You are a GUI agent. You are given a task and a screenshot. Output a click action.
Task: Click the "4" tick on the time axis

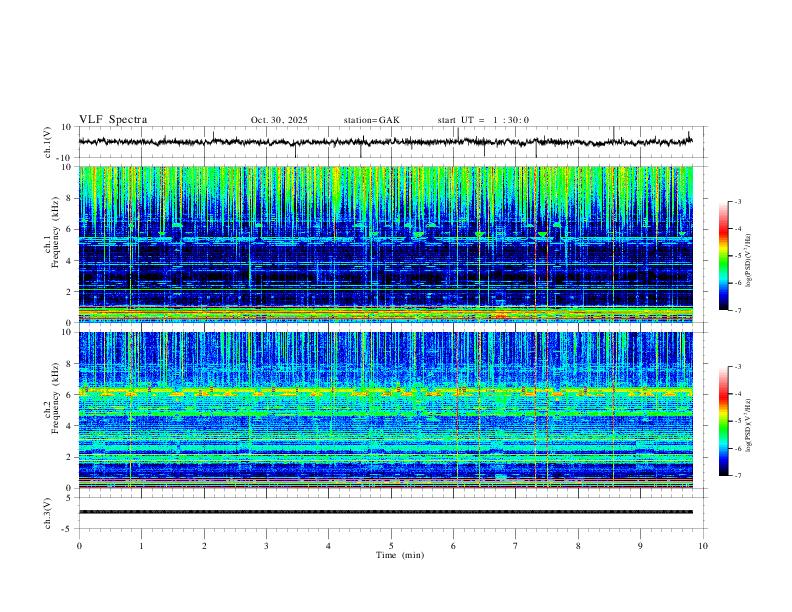(x=329, y=546)
